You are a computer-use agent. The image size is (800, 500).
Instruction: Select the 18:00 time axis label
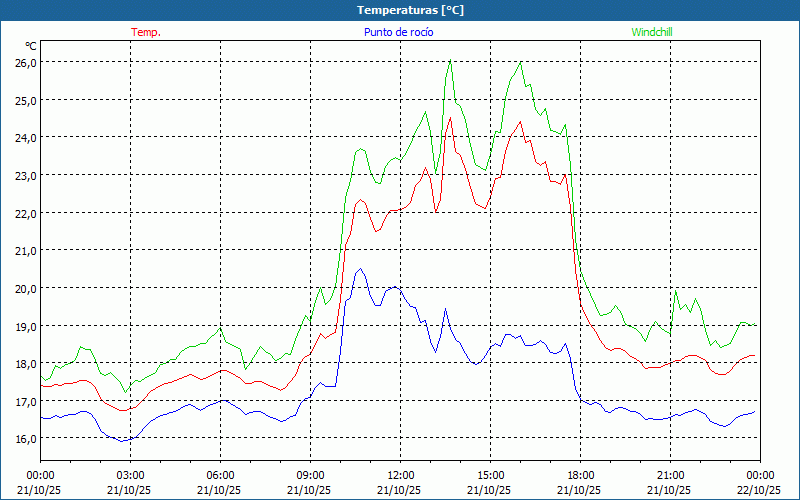click(580, 475)
